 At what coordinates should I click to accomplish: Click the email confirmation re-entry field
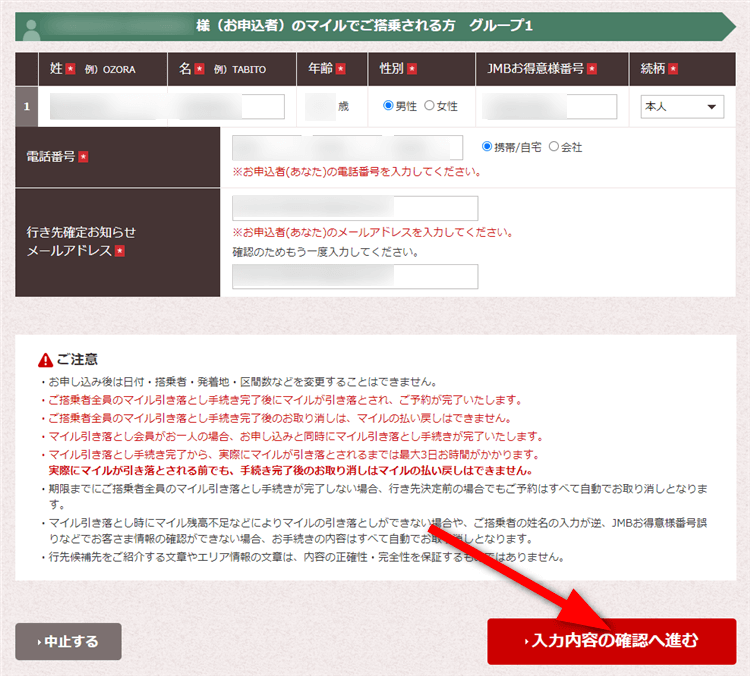pos(355,276)
